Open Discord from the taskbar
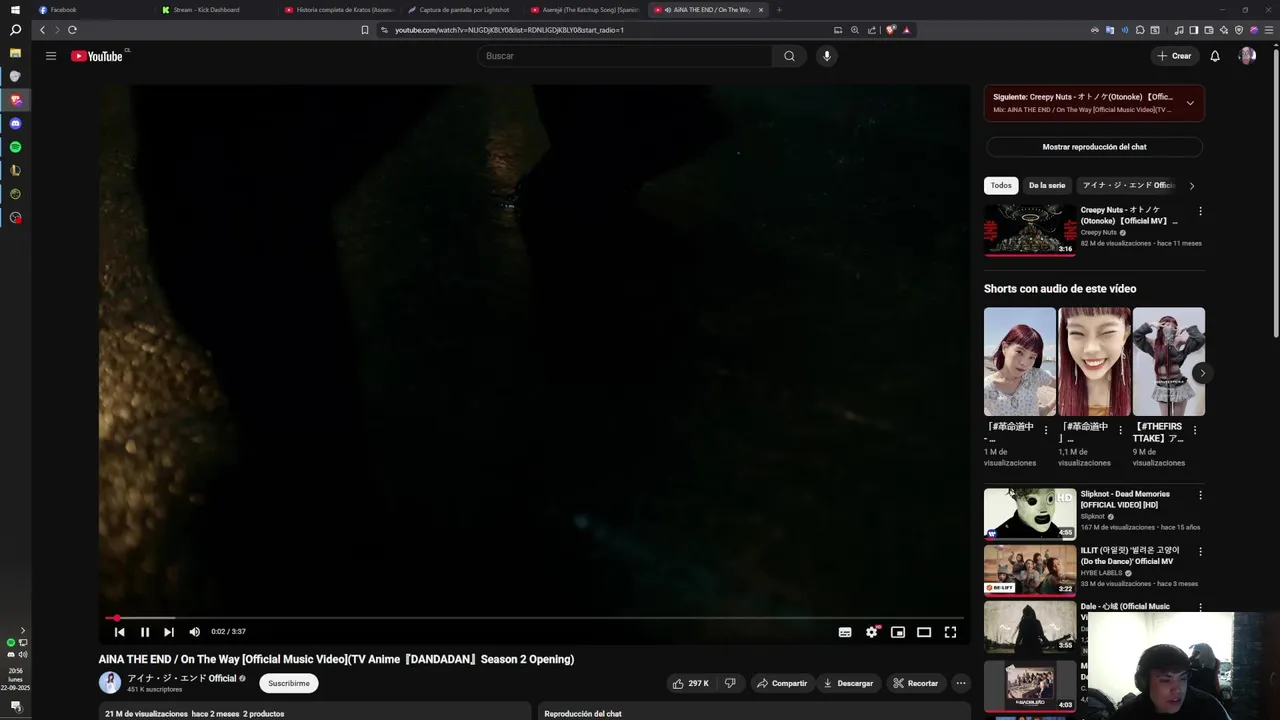The image size is (1280, 720). pos(15,123)
